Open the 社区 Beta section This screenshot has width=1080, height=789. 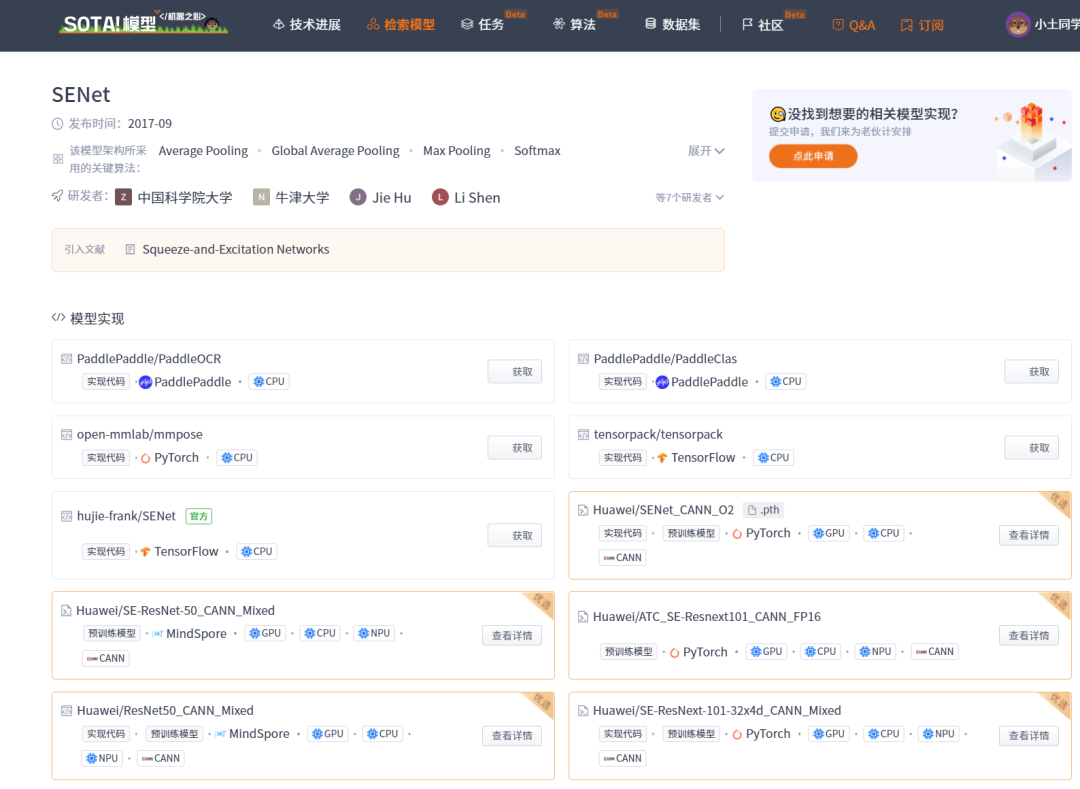tap(762, 25)
